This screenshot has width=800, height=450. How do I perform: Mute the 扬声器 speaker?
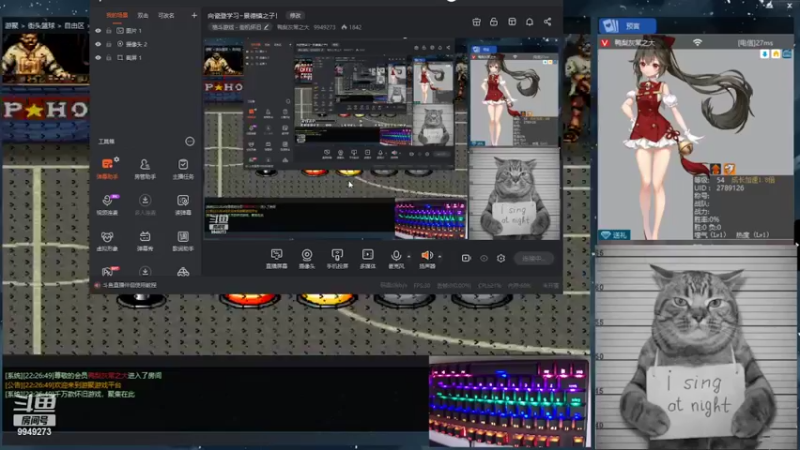[x=427, y=259]
